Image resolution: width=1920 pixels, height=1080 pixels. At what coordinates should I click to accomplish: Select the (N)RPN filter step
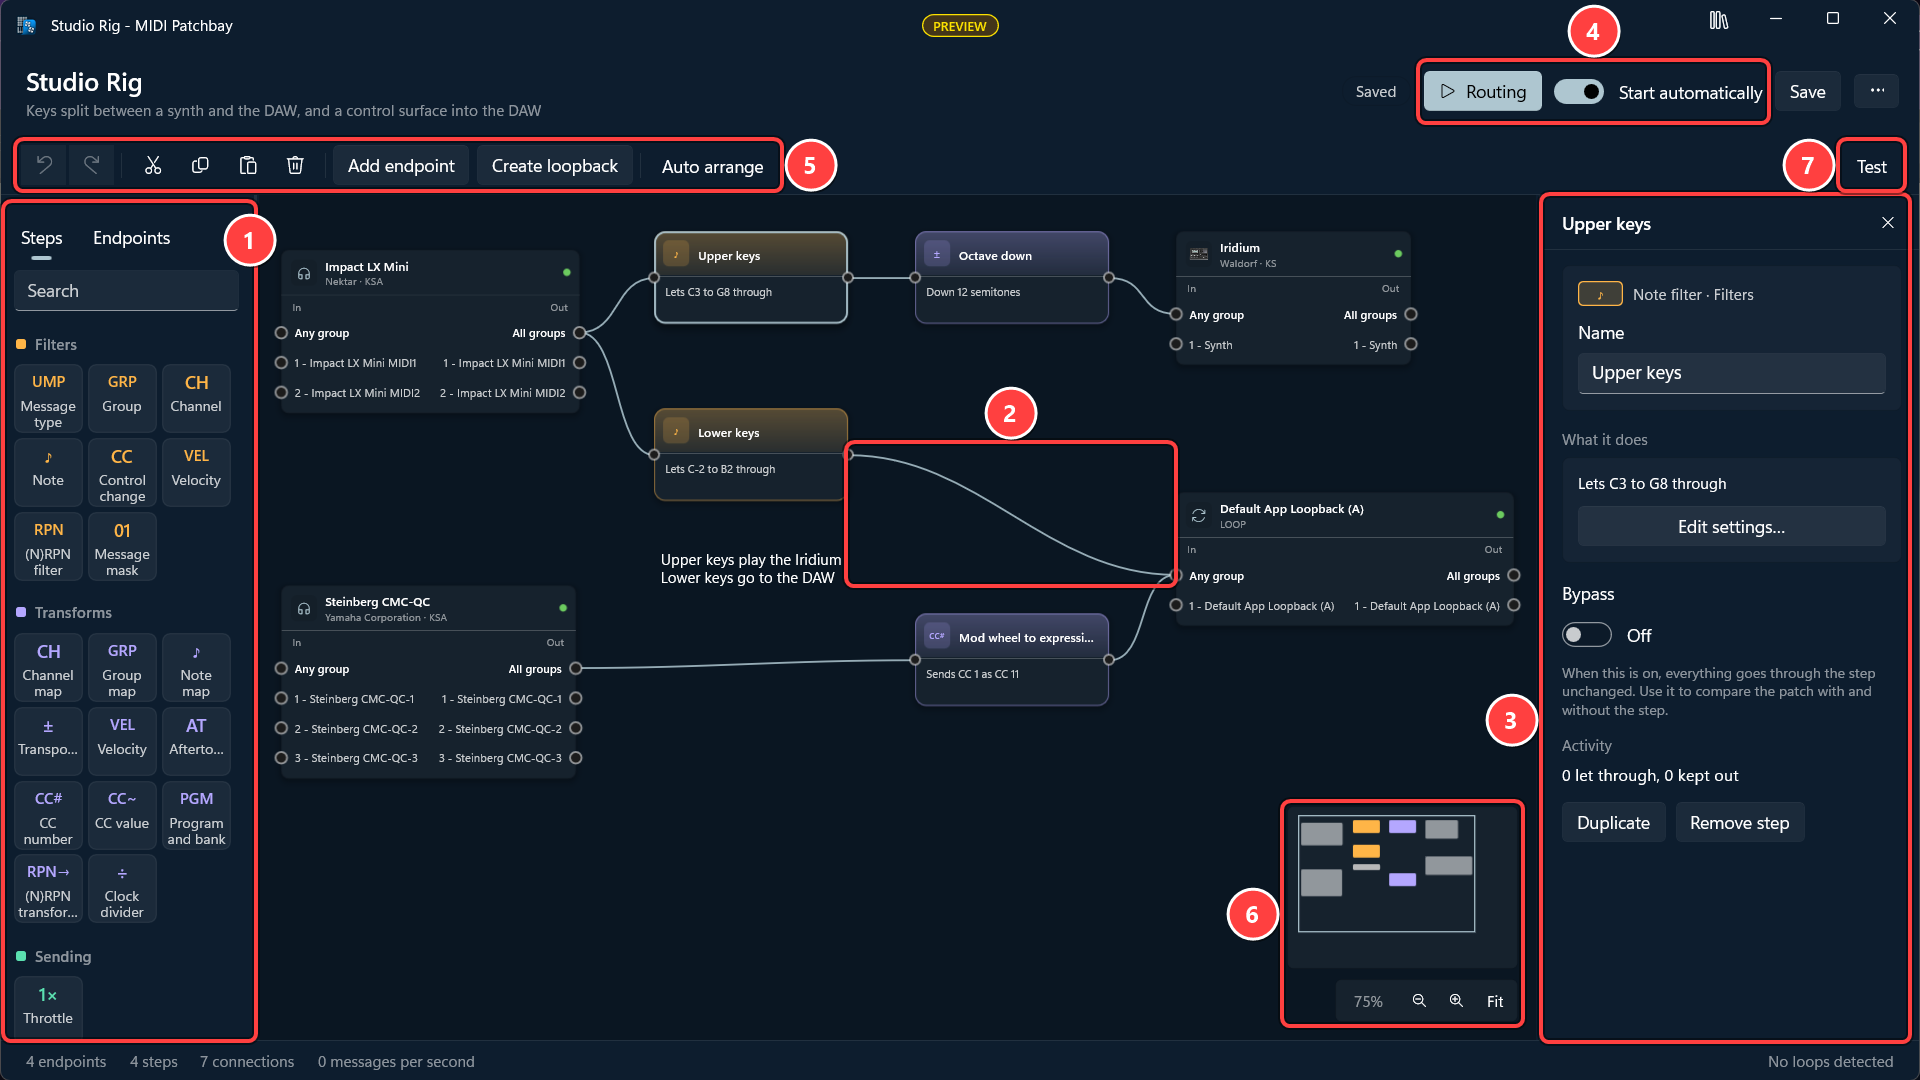48,547
